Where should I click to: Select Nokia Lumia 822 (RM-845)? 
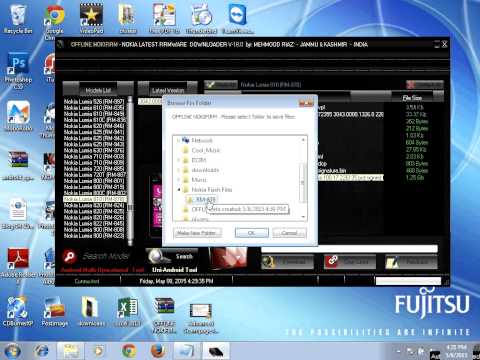[x=94, y=223]
